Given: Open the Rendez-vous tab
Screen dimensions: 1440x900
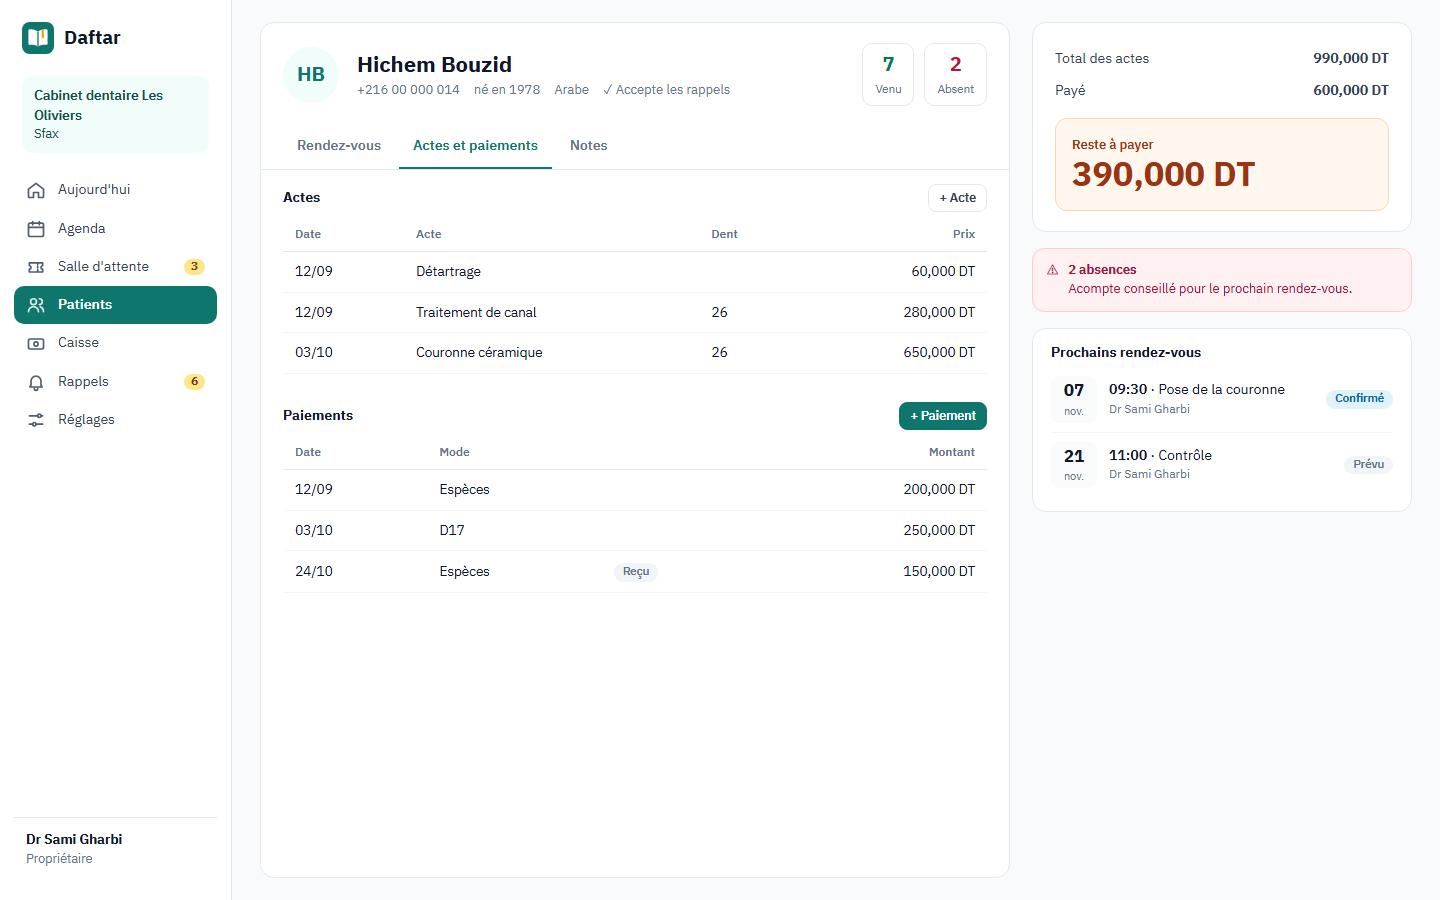Looking at the screenshot, I should tap(339, 146).
